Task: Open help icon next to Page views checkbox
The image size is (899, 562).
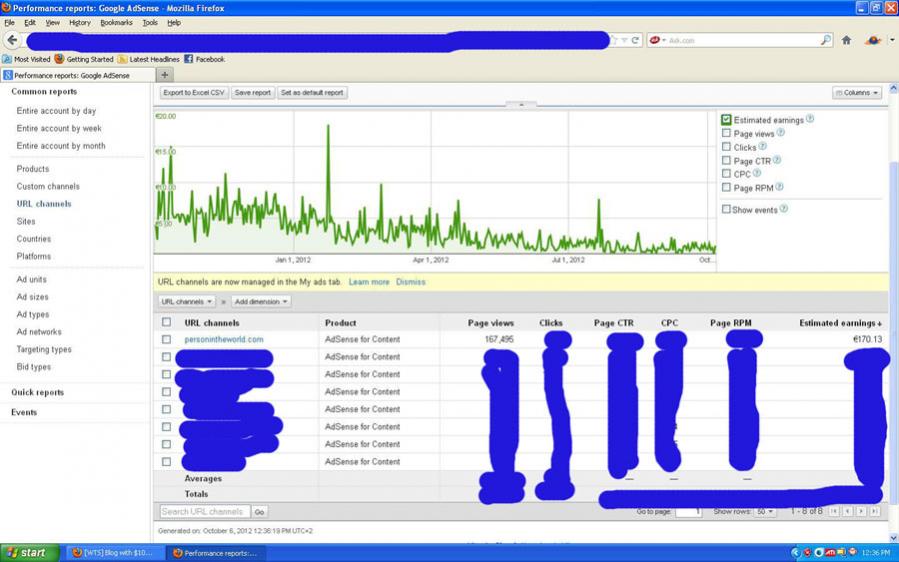Action: (x=780, y=132)
